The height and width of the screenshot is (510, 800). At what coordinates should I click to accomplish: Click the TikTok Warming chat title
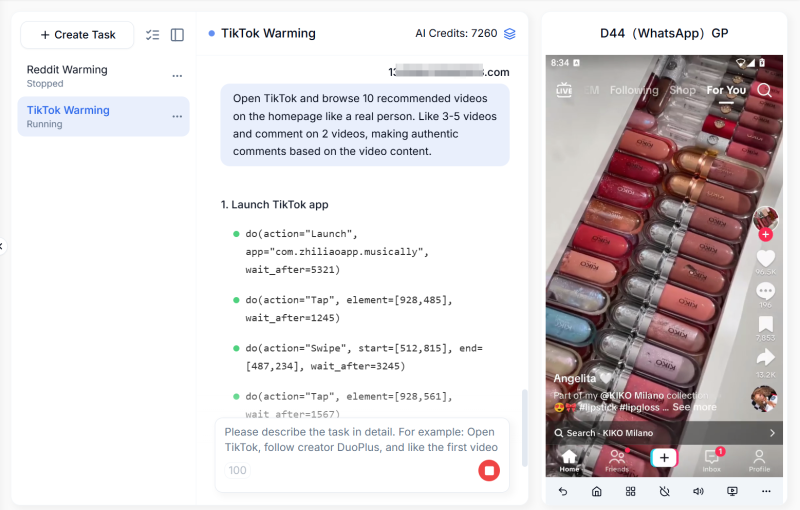coord(268,33)
